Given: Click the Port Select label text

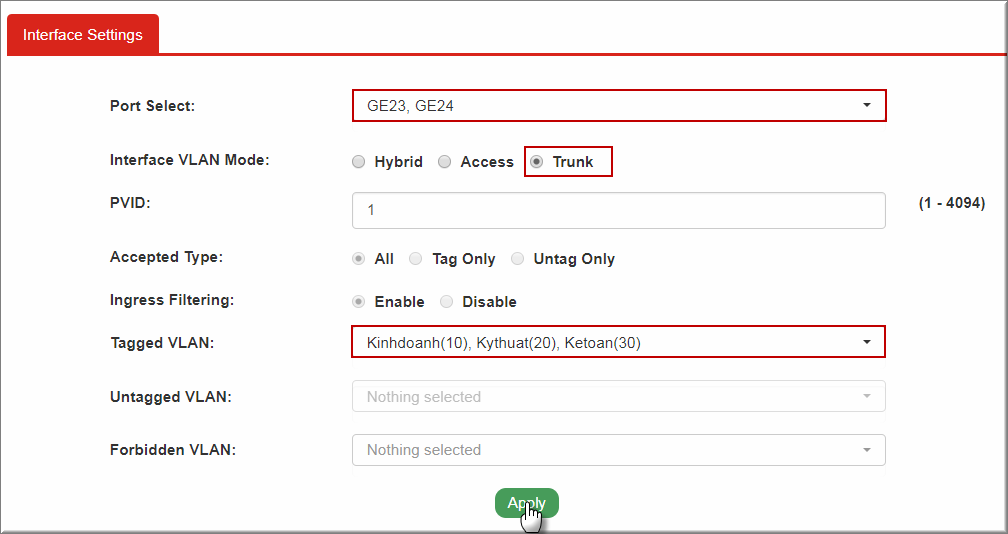Looking at the screenshot, I should (x=152, y=106).
